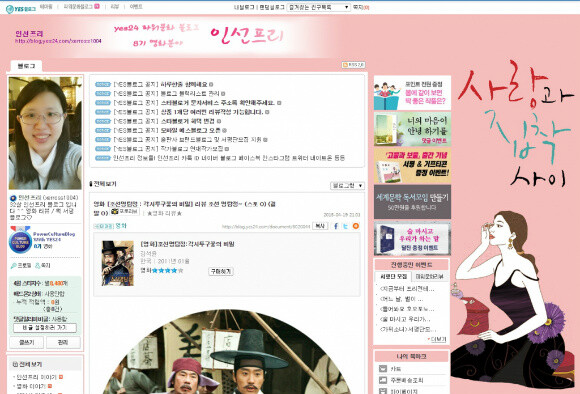
Task: Open the 스타블로거 문자서비스 notice
Action: tap(218, 103)
